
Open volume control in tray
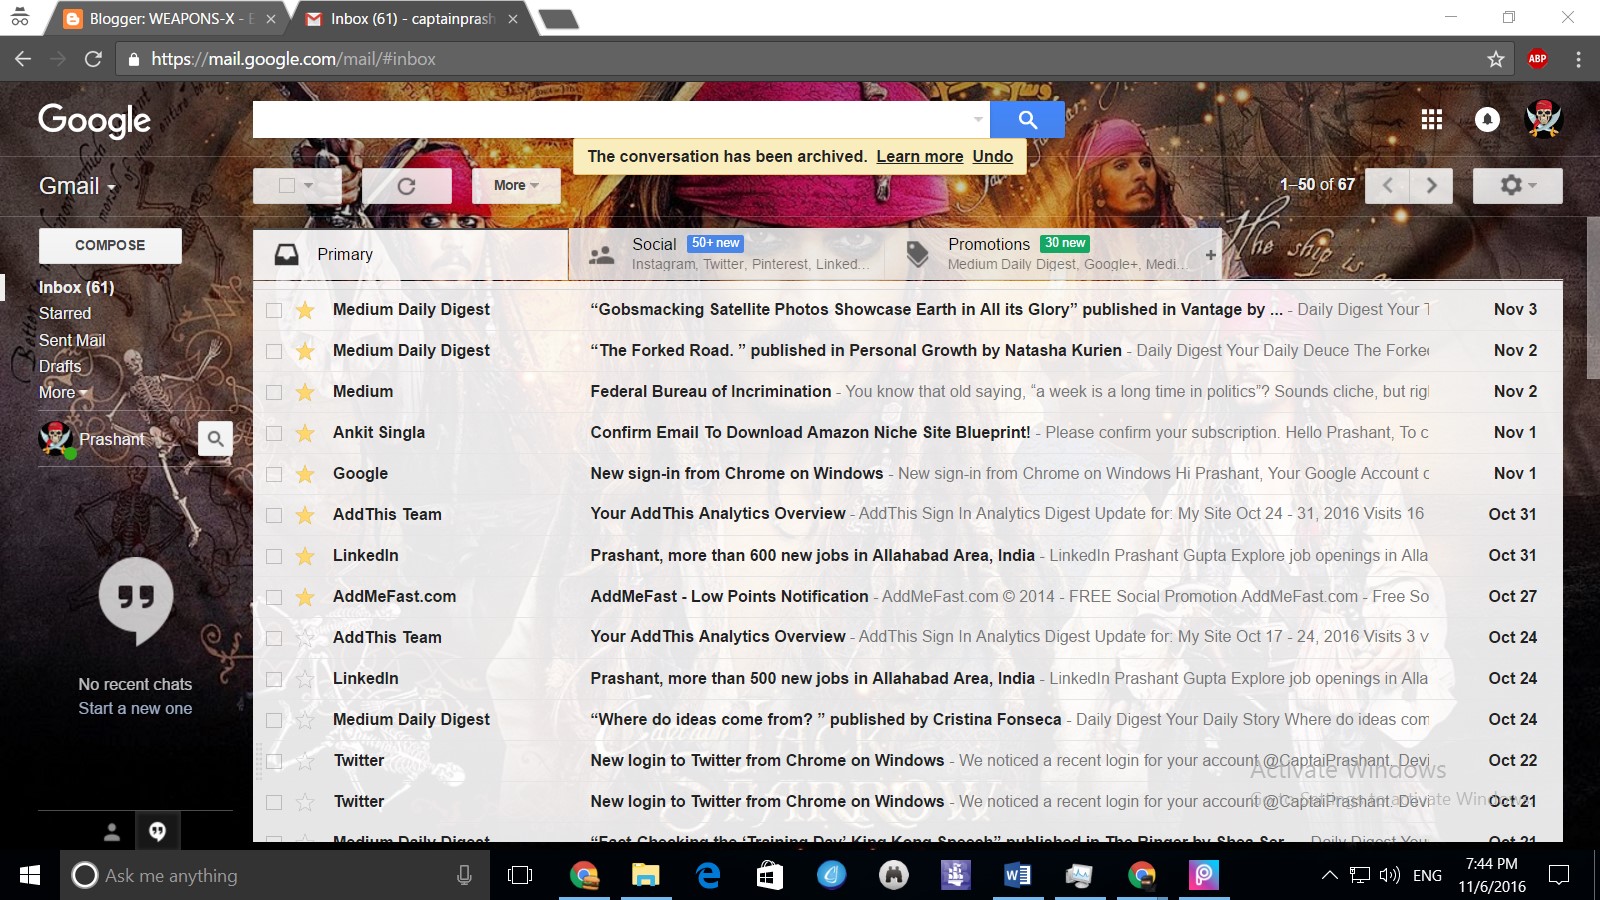pyautogui.click(x=1389, y=876)
